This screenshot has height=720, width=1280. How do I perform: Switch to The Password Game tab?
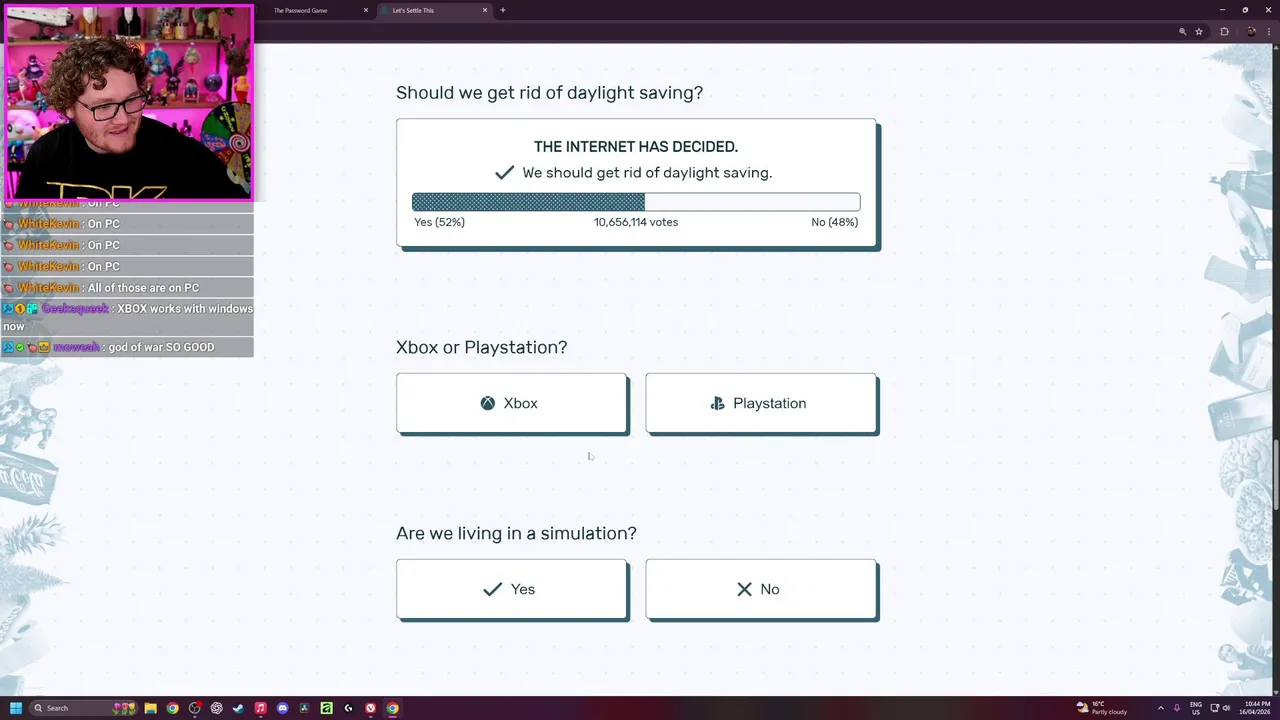(x=312, y=10)
